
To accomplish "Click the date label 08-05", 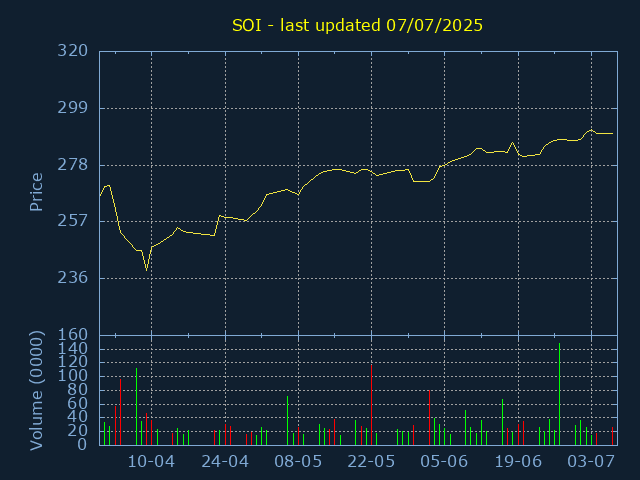I will (298, 462).
